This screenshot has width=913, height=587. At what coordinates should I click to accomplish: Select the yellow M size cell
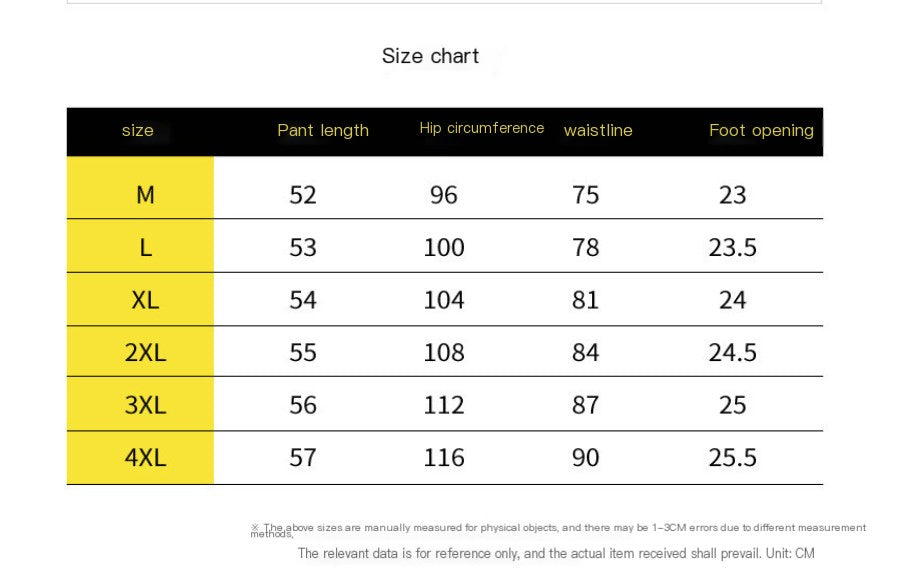click(x=140, y=188)
